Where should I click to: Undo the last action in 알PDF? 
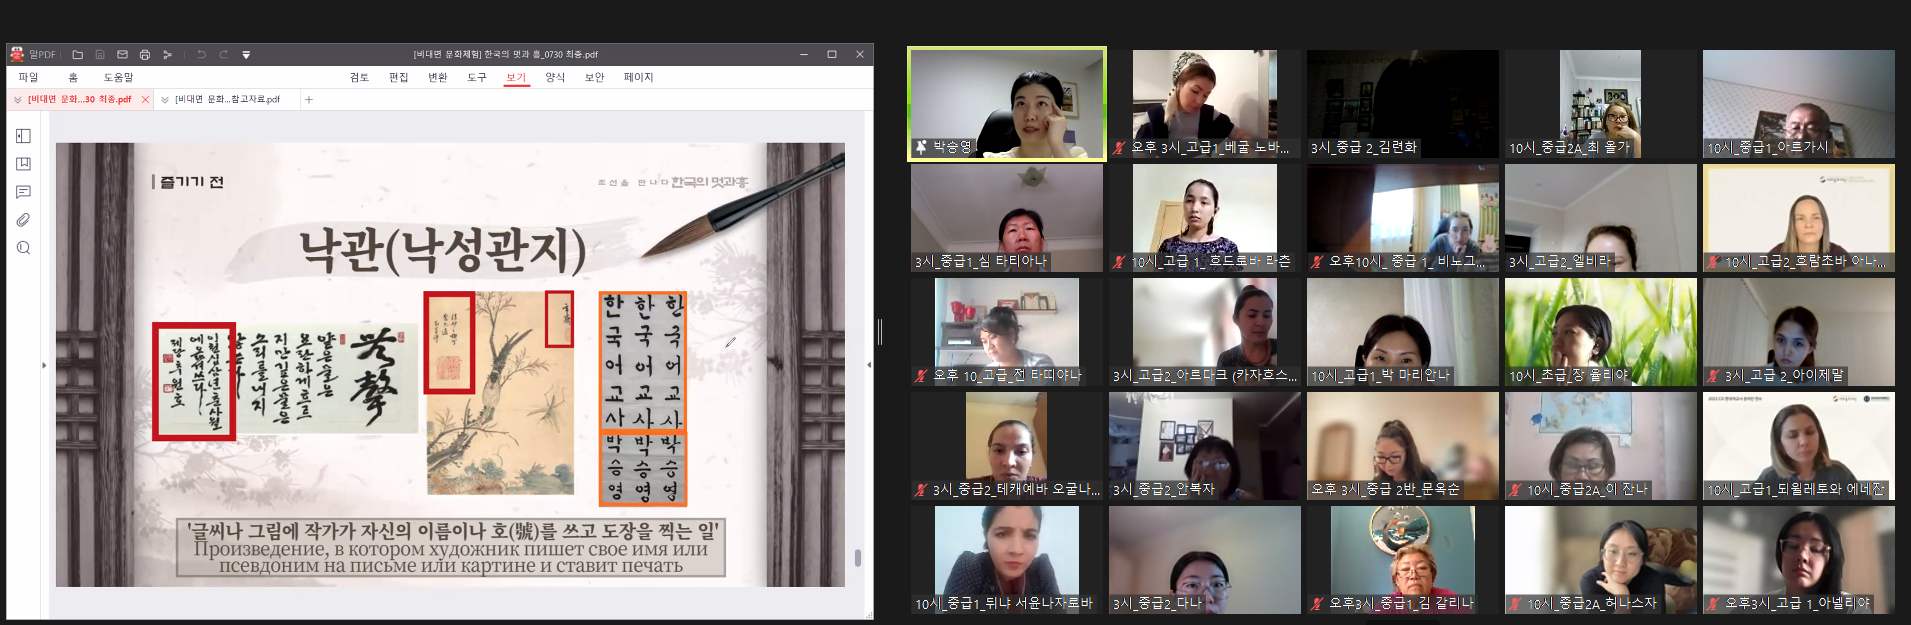tap(201, 54)
